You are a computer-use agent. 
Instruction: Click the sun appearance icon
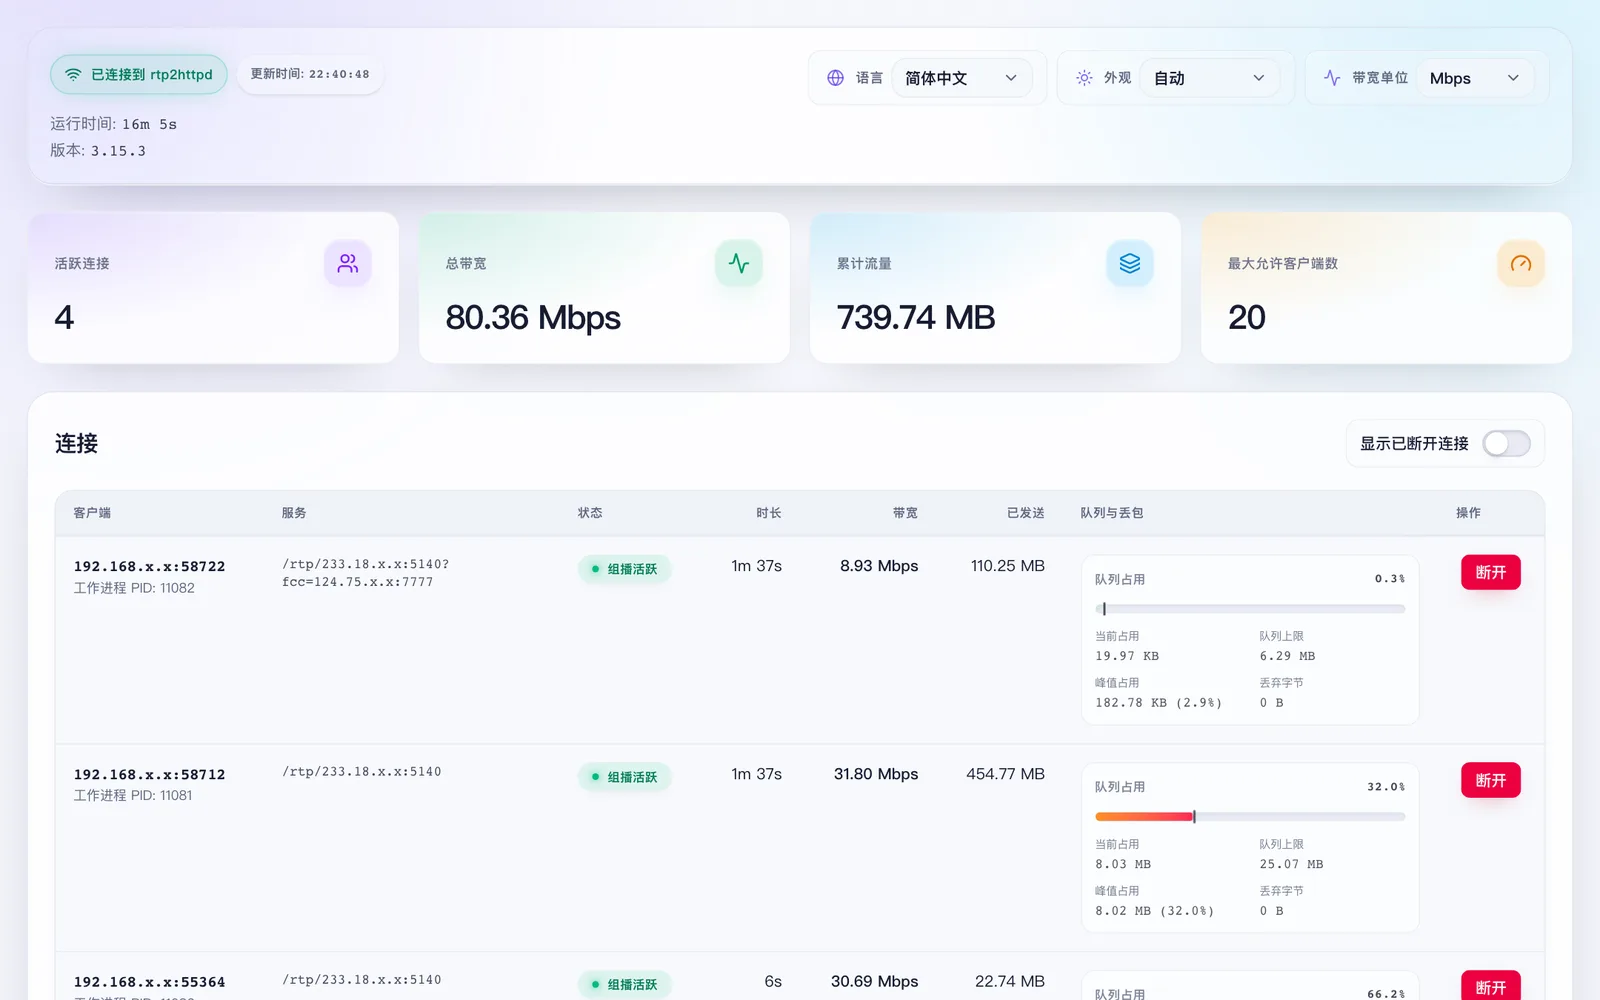(x=1084, y=78)
